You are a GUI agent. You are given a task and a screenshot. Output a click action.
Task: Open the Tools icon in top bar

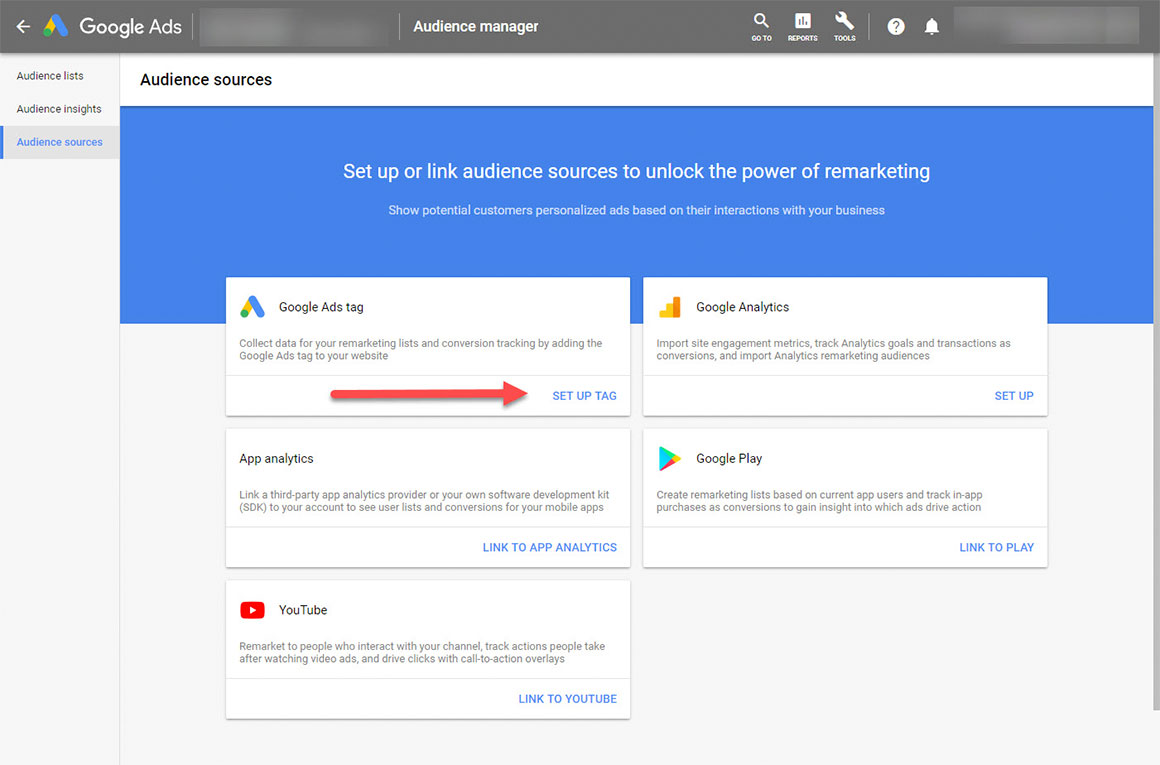pyautogui.click(x=844, y=25)
